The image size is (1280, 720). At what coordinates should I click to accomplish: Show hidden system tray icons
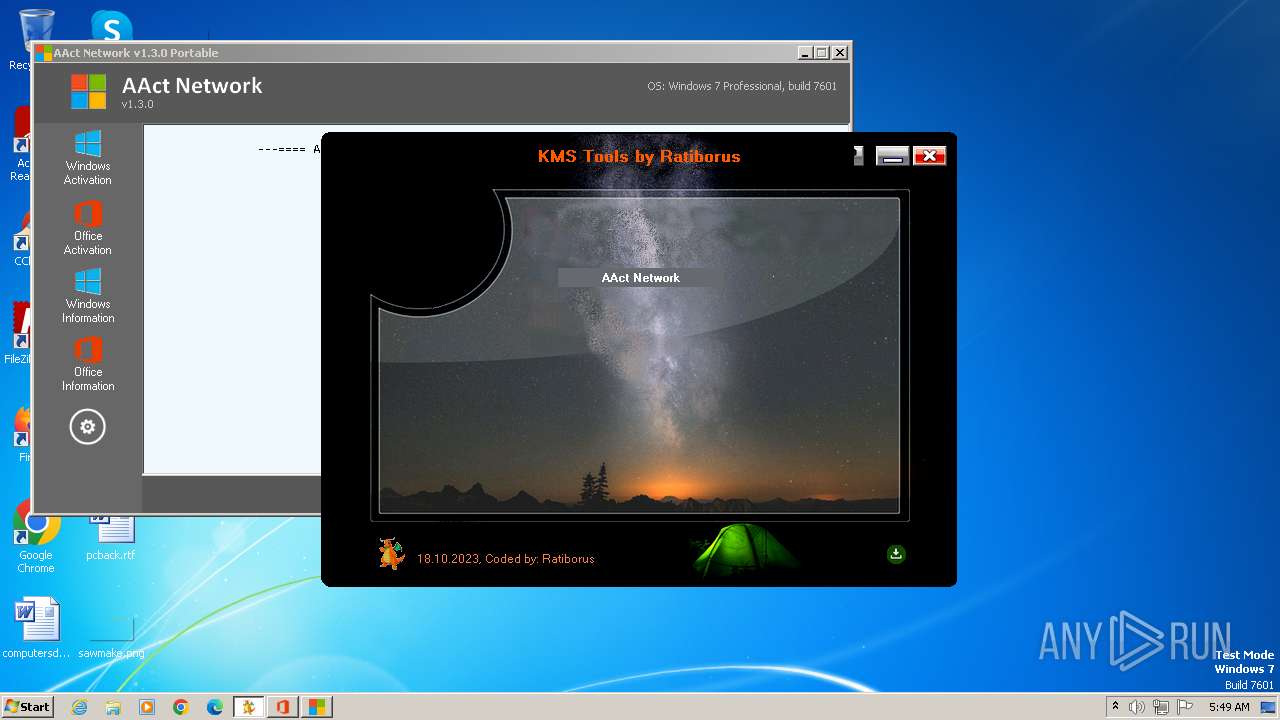(1115, 707)
